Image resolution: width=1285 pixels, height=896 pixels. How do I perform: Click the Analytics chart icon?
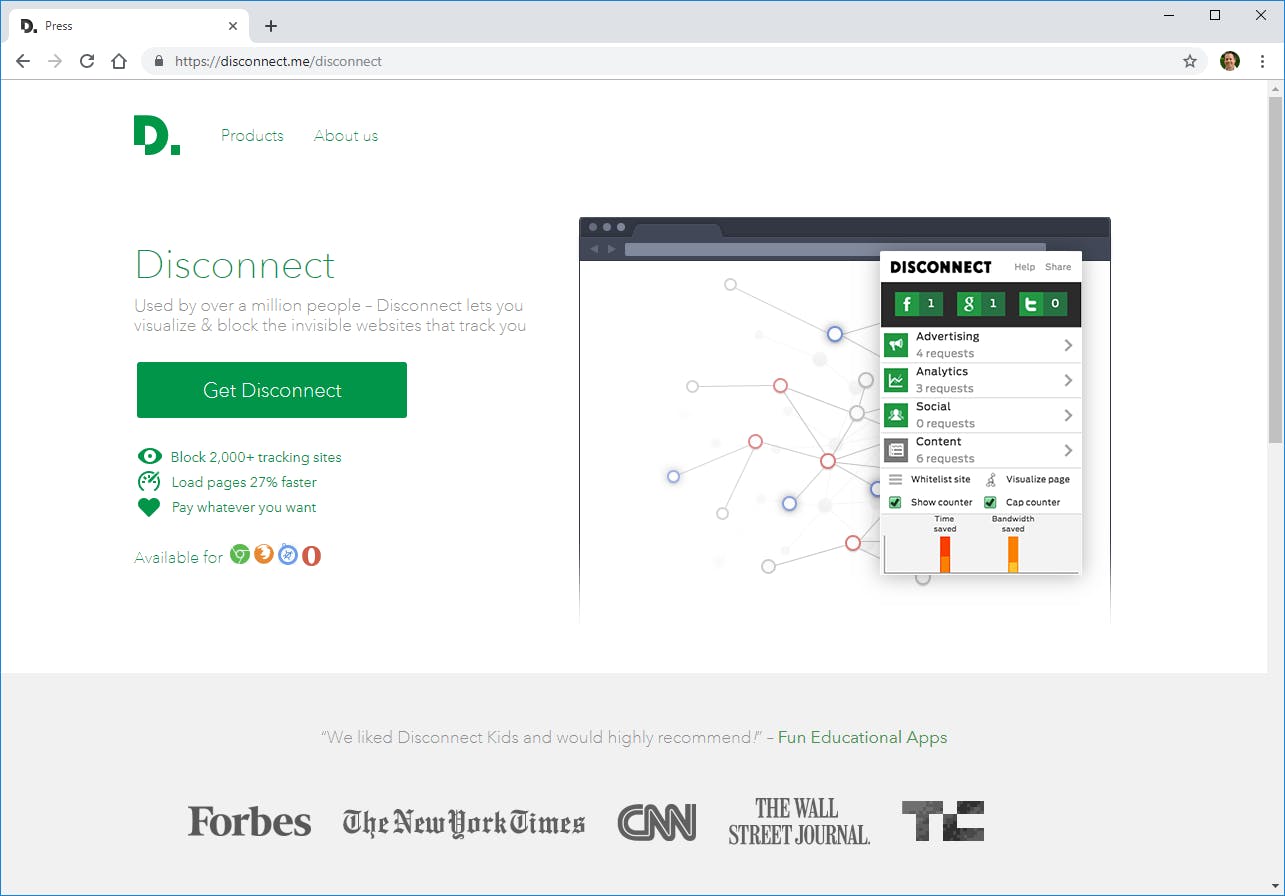click(896, 380)
